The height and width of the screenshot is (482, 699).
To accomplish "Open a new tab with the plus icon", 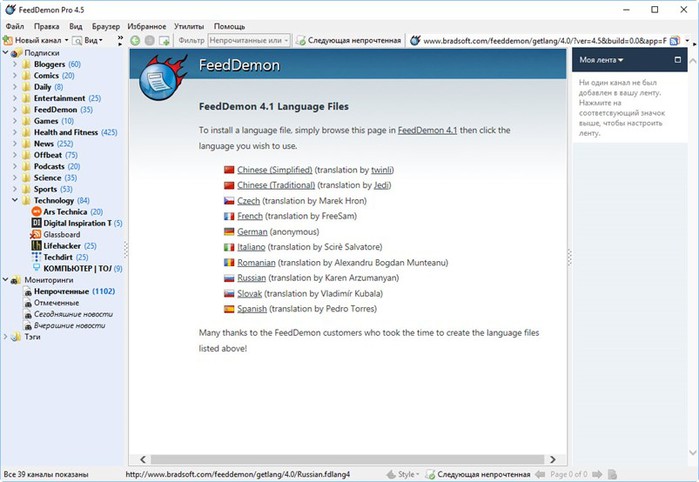I will (164, 41).
